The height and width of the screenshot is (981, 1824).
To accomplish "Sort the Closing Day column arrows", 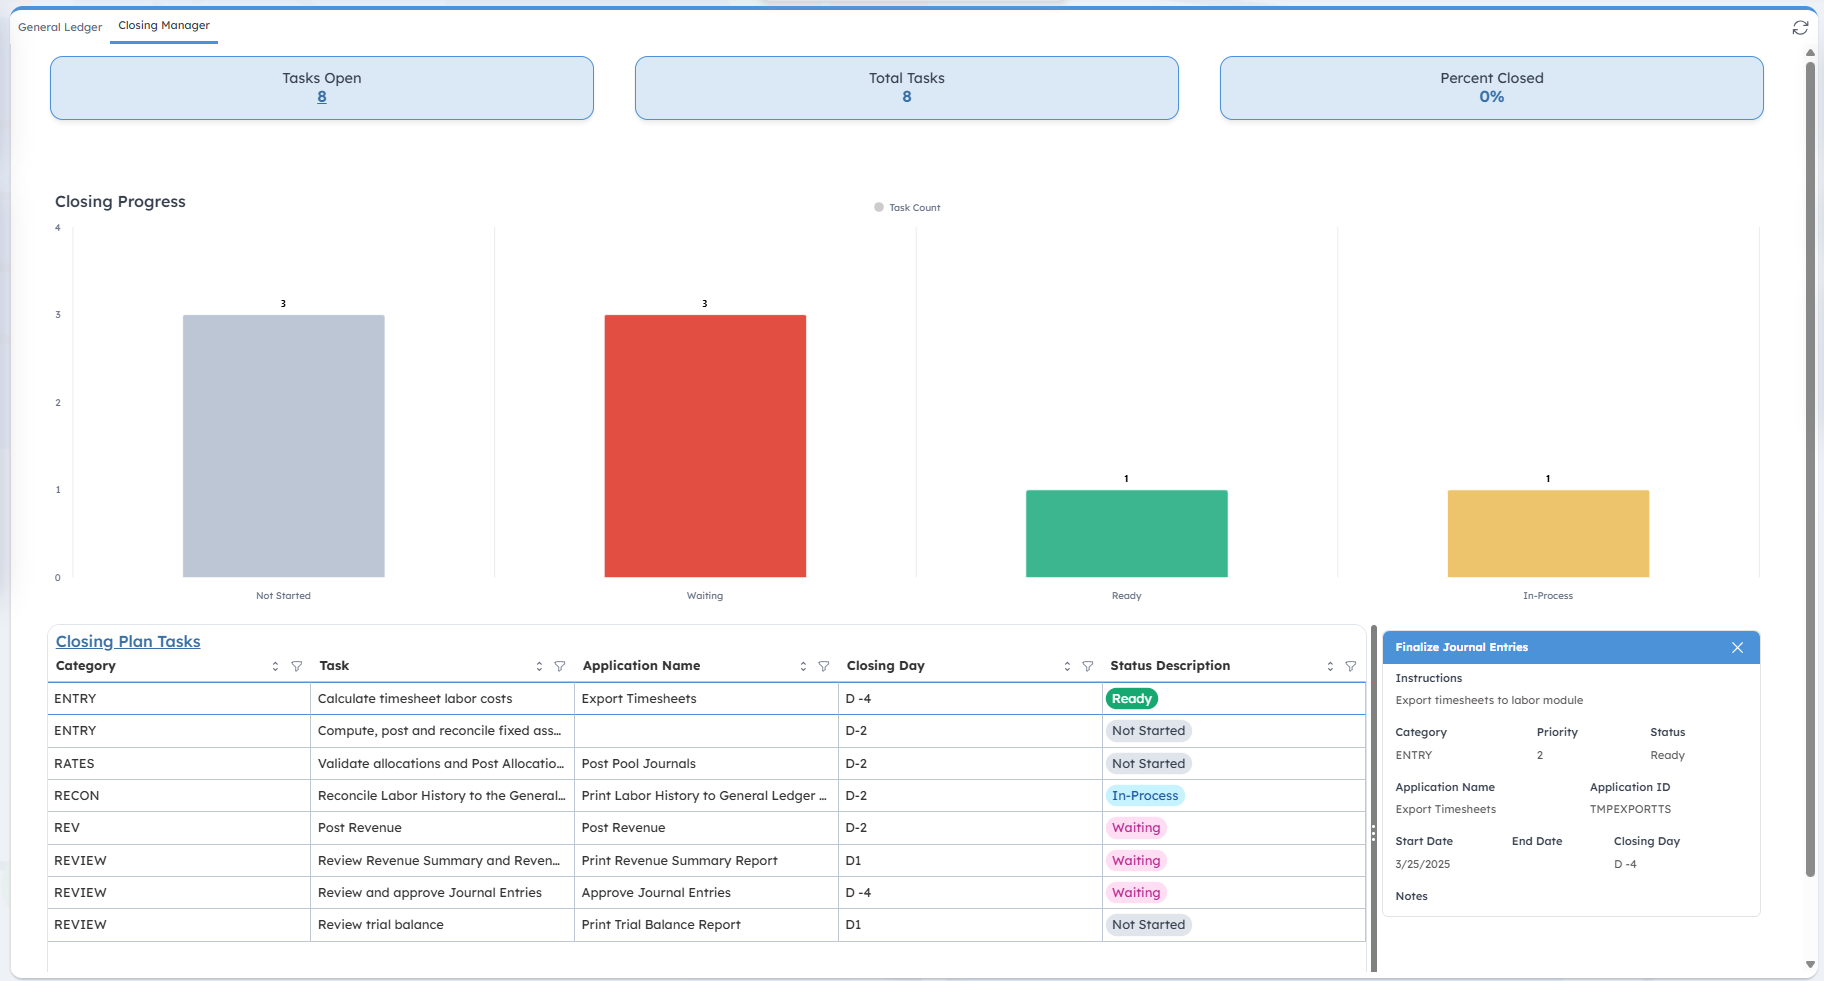I will pyautogui.click(x=1067, y=666).
